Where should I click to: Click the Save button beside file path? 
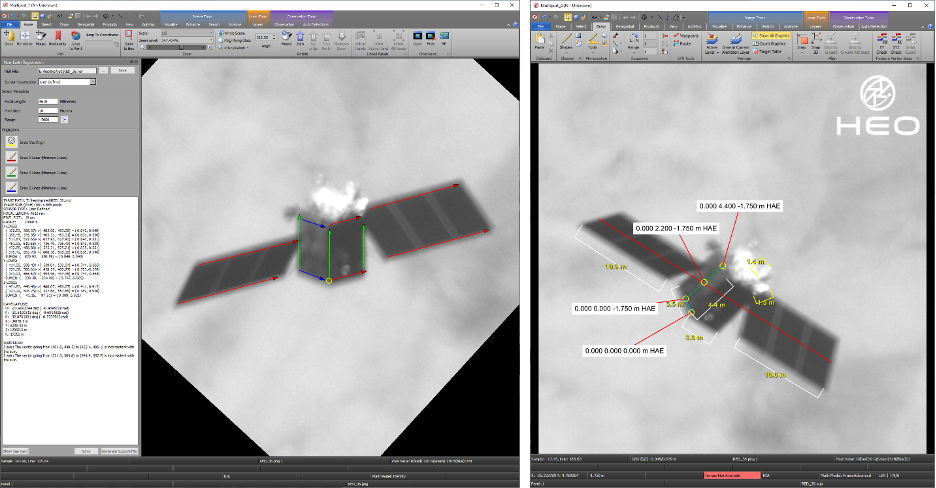point(122,70)
